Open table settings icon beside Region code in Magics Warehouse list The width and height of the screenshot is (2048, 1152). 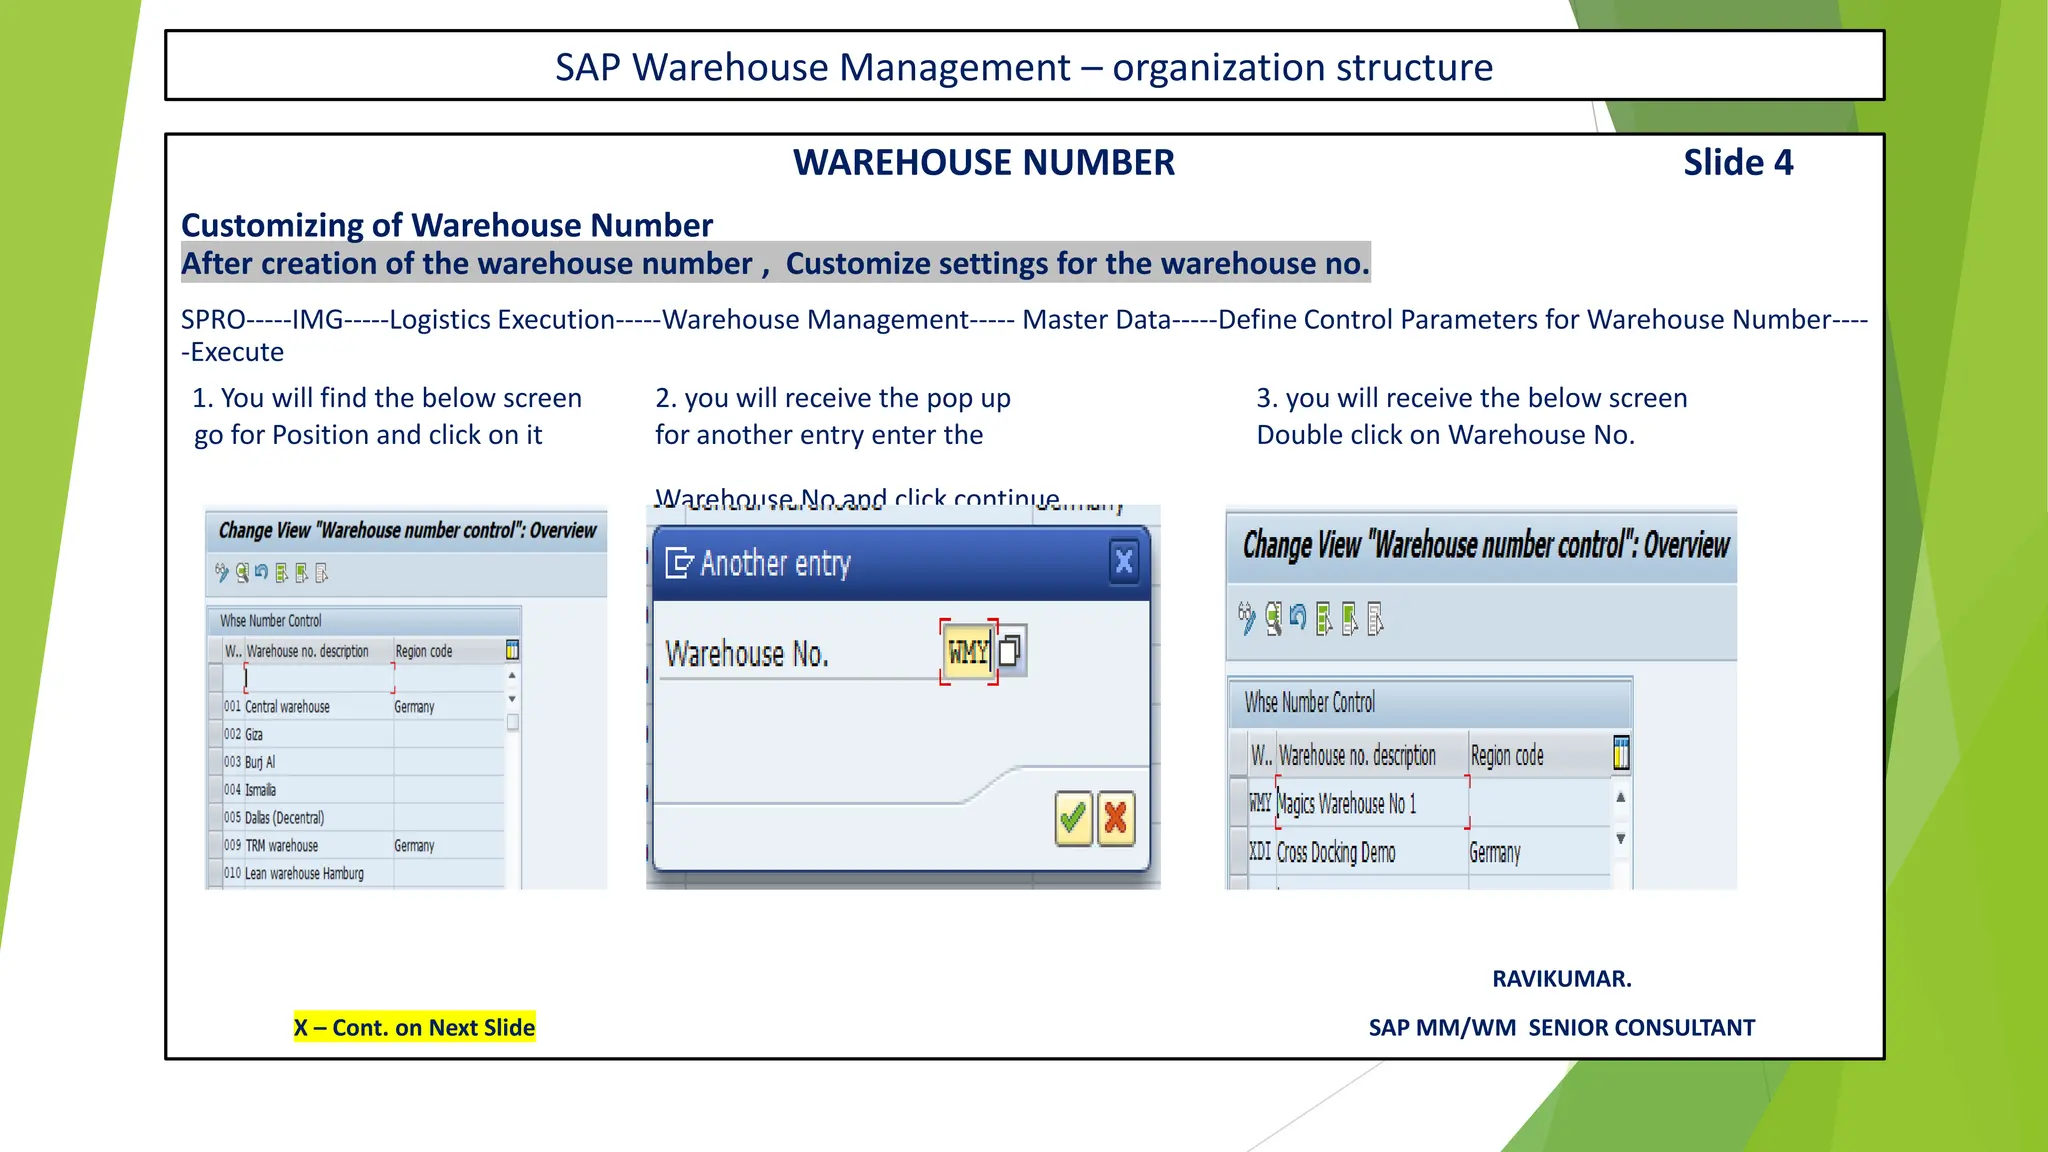pyautogui.click(x=1621, y=754)
